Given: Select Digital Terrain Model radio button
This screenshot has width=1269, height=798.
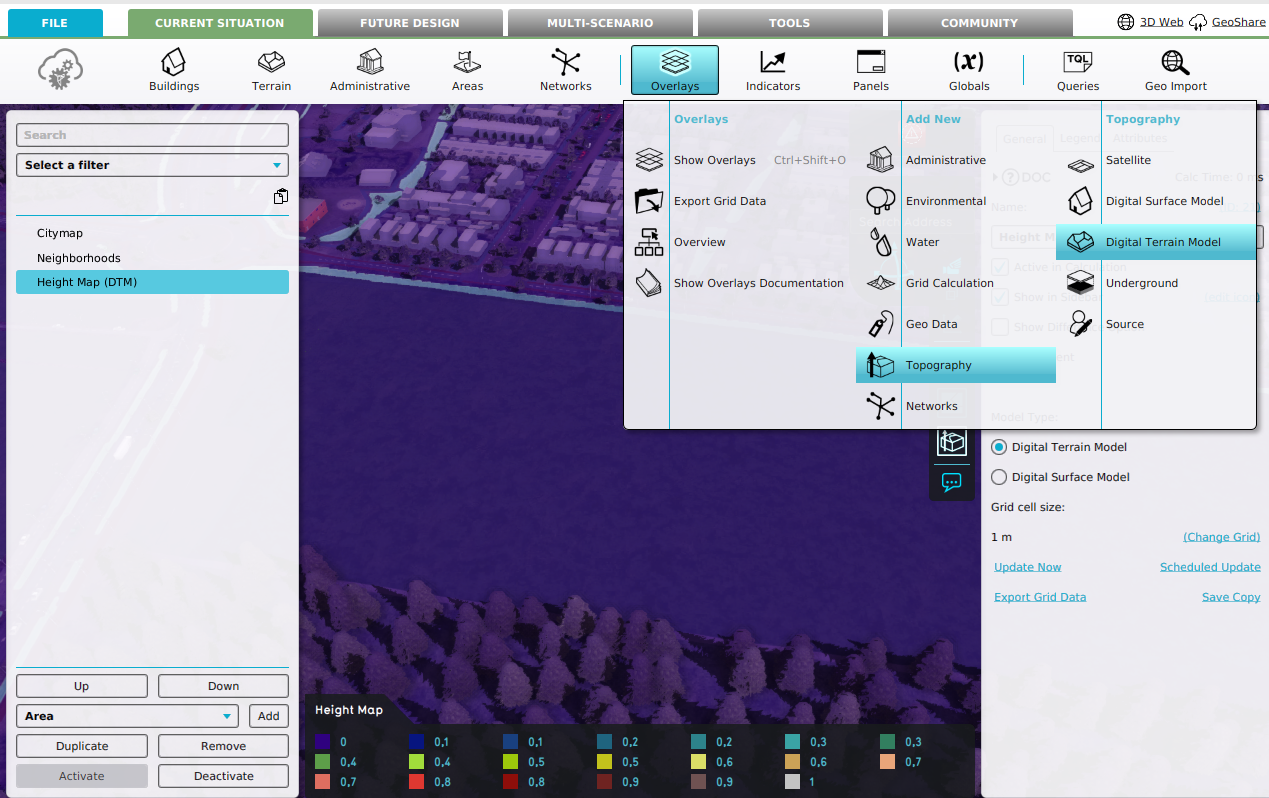Looking at the screenshot, I should click(x=999, y=447).
